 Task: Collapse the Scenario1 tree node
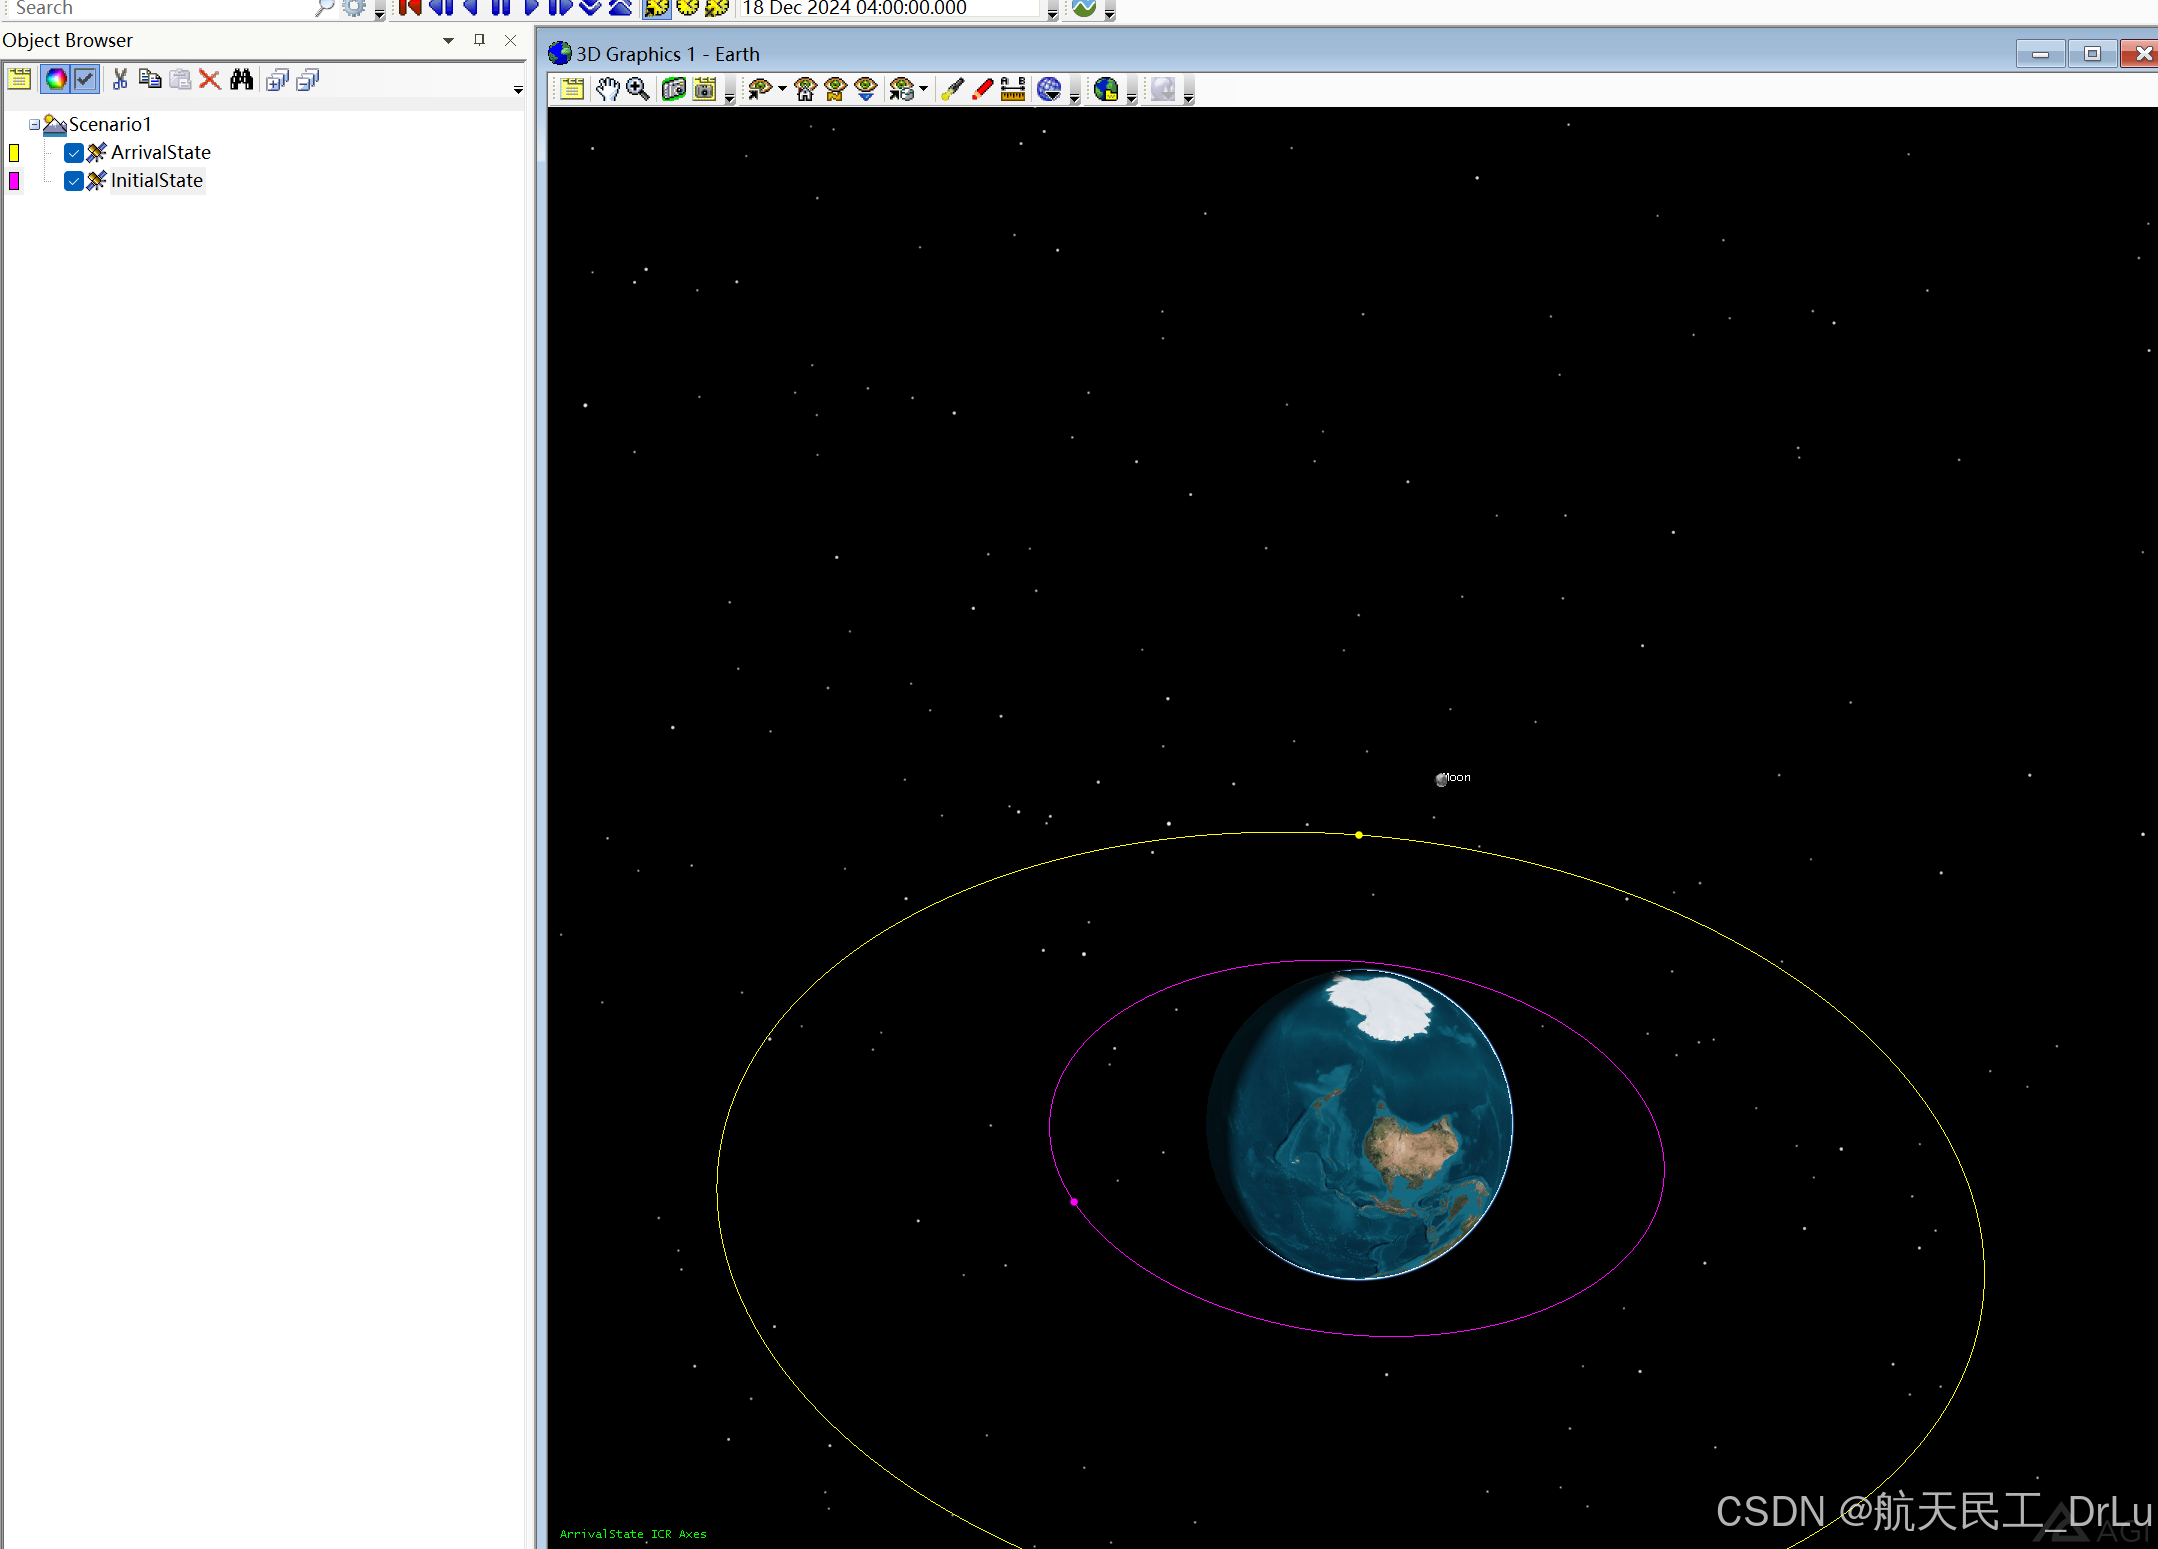[34, 125]
